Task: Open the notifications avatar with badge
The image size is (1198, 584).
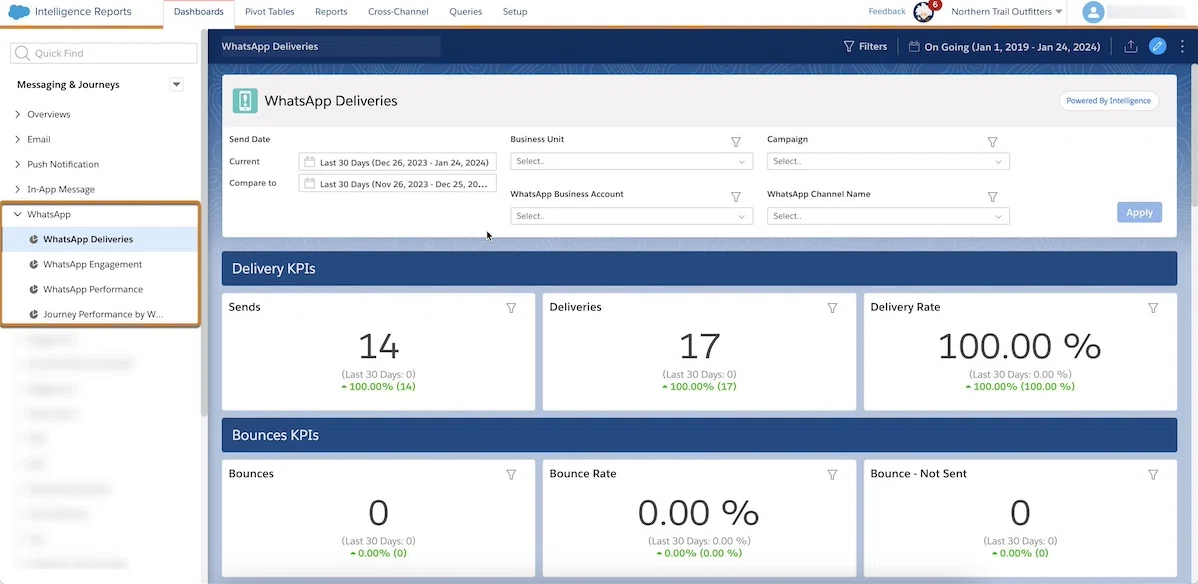Action: point(924,12)
